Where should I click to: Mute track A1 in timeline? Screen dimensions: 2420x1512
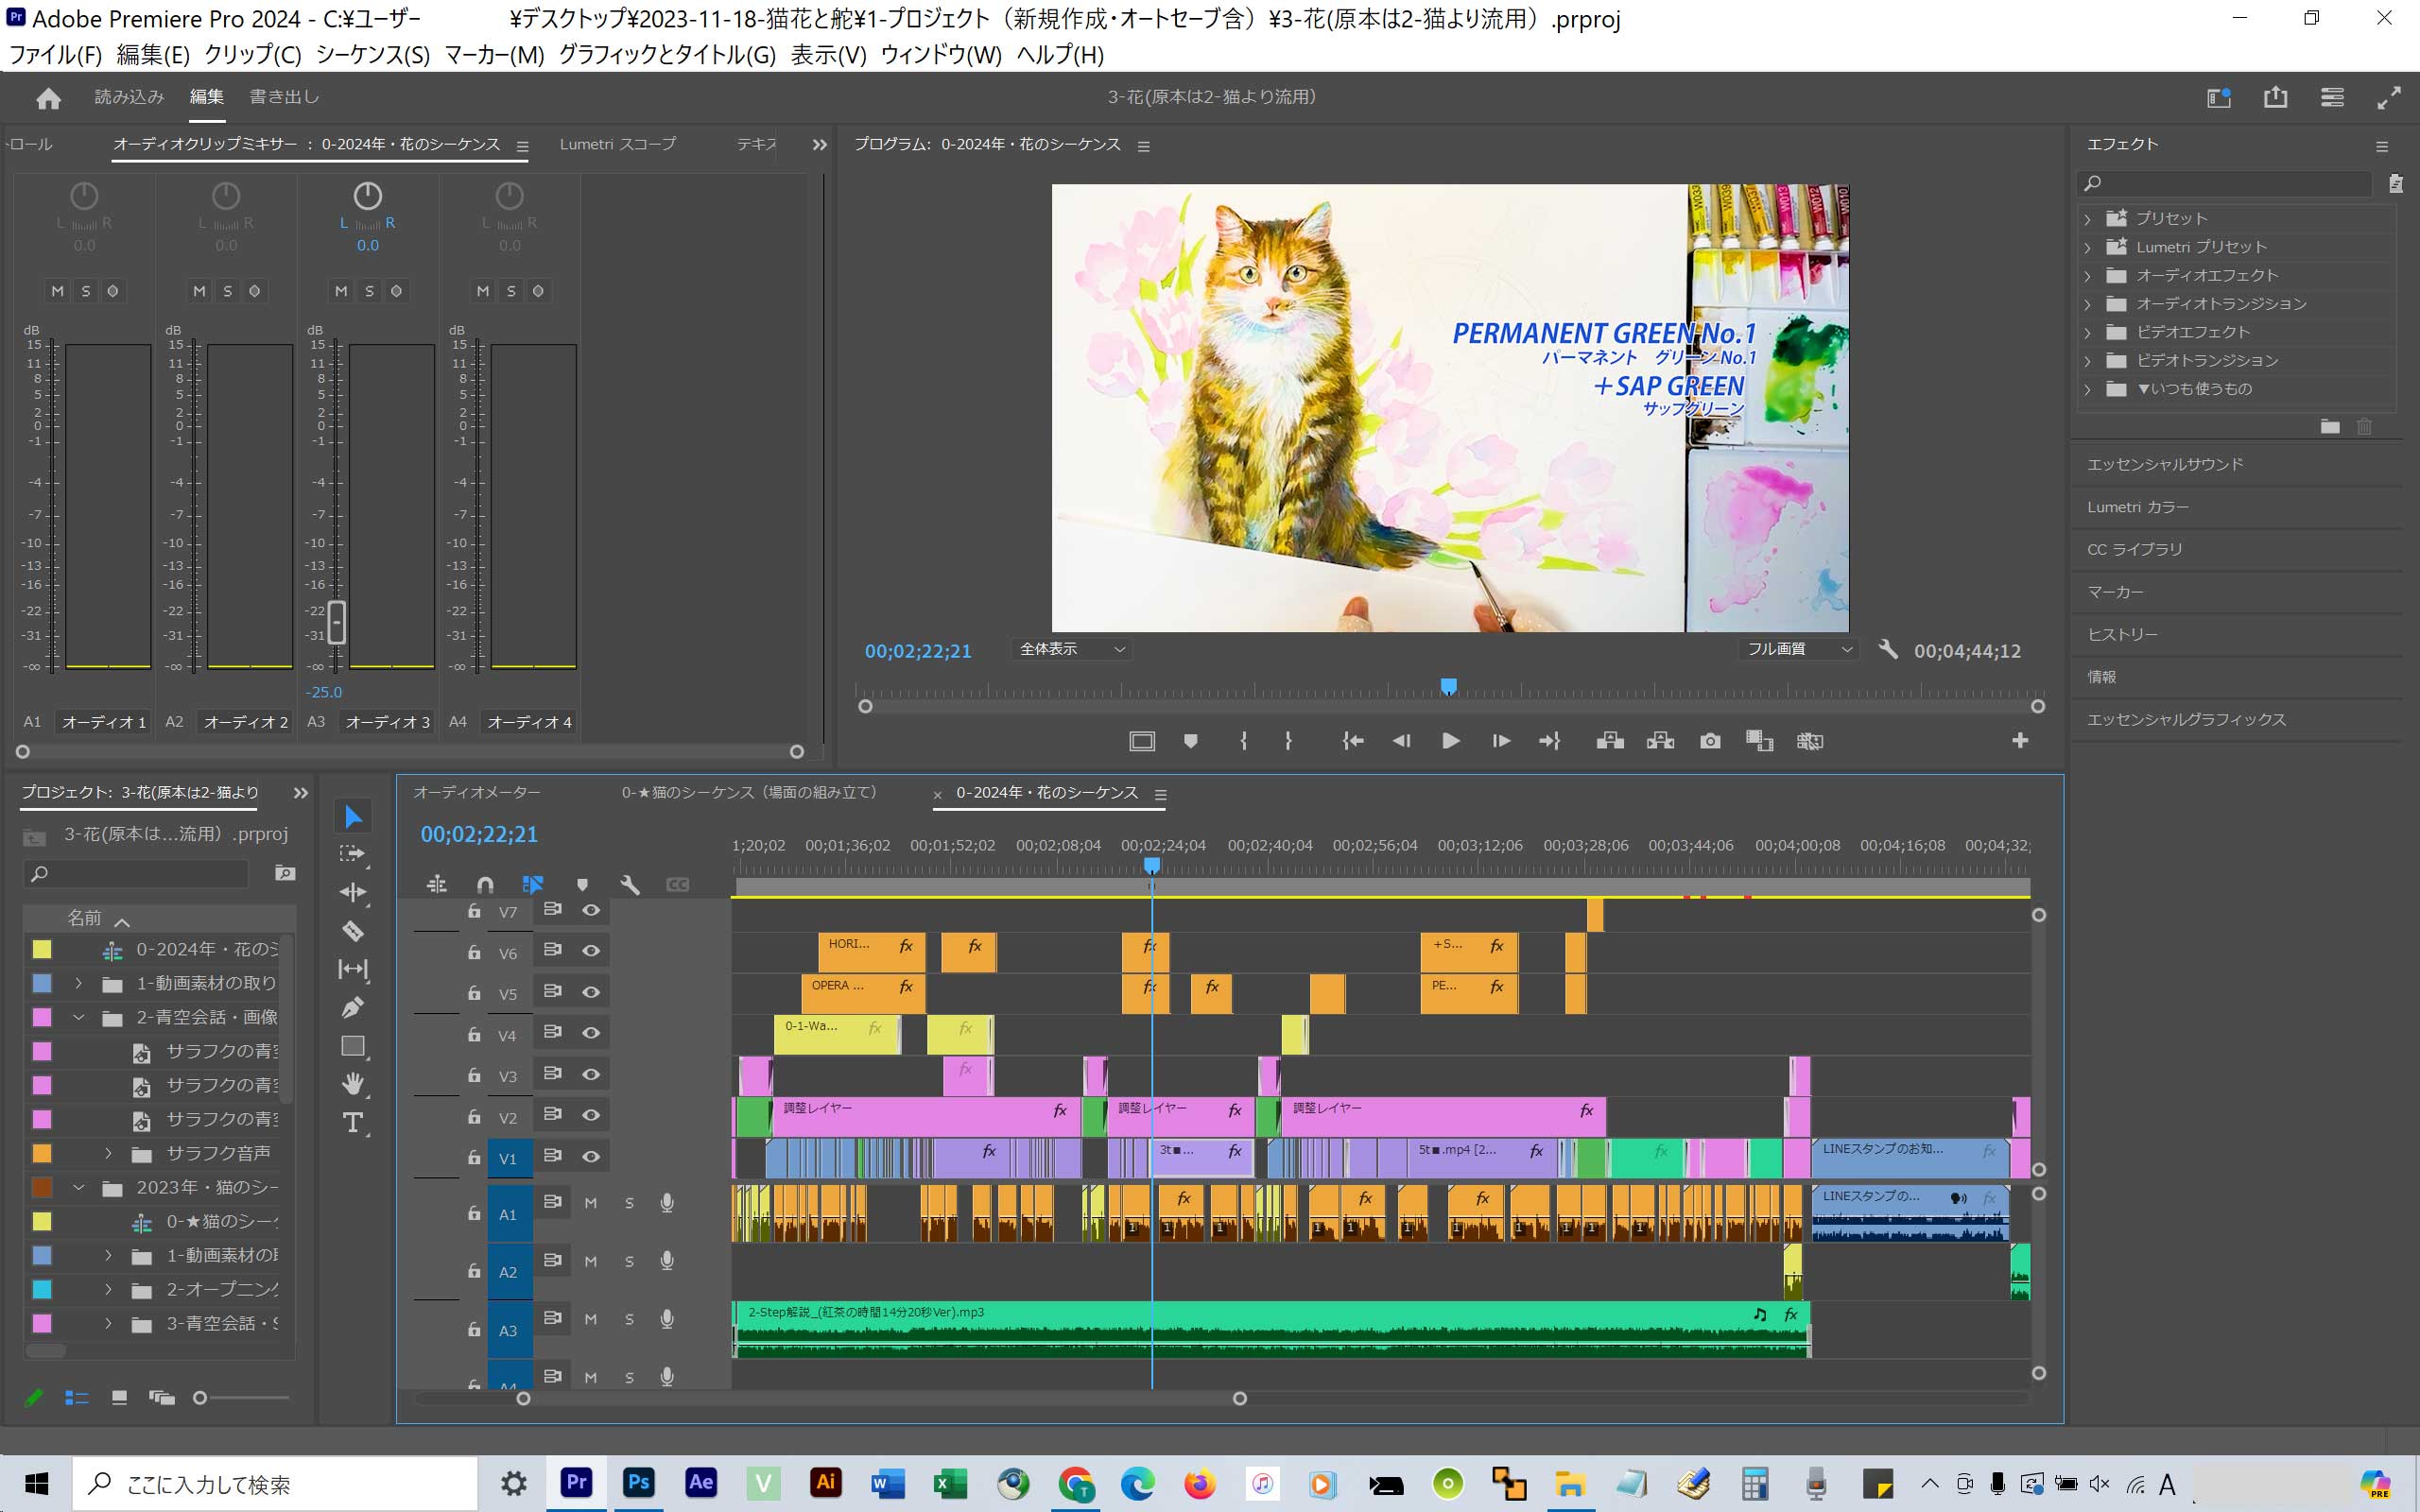[590, 1203]
